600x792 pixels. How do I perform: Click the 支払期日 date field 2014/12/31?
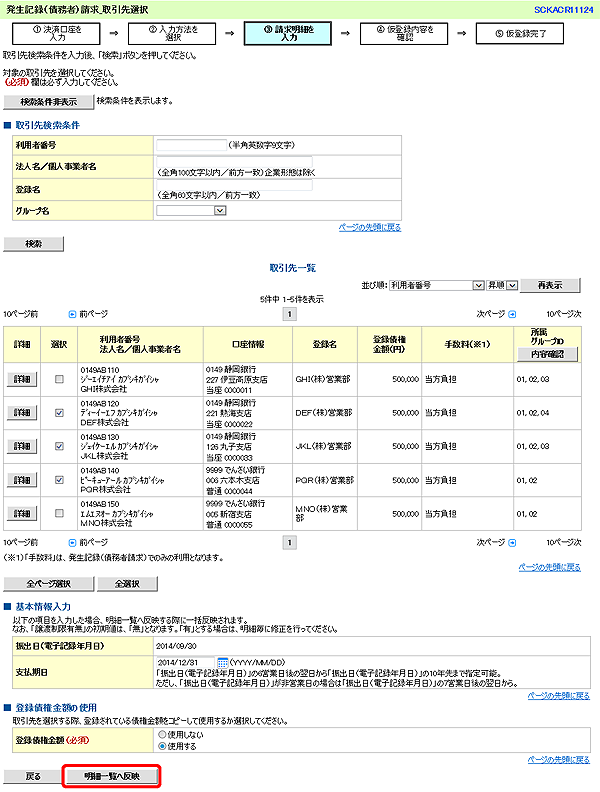tap(185, 662)
